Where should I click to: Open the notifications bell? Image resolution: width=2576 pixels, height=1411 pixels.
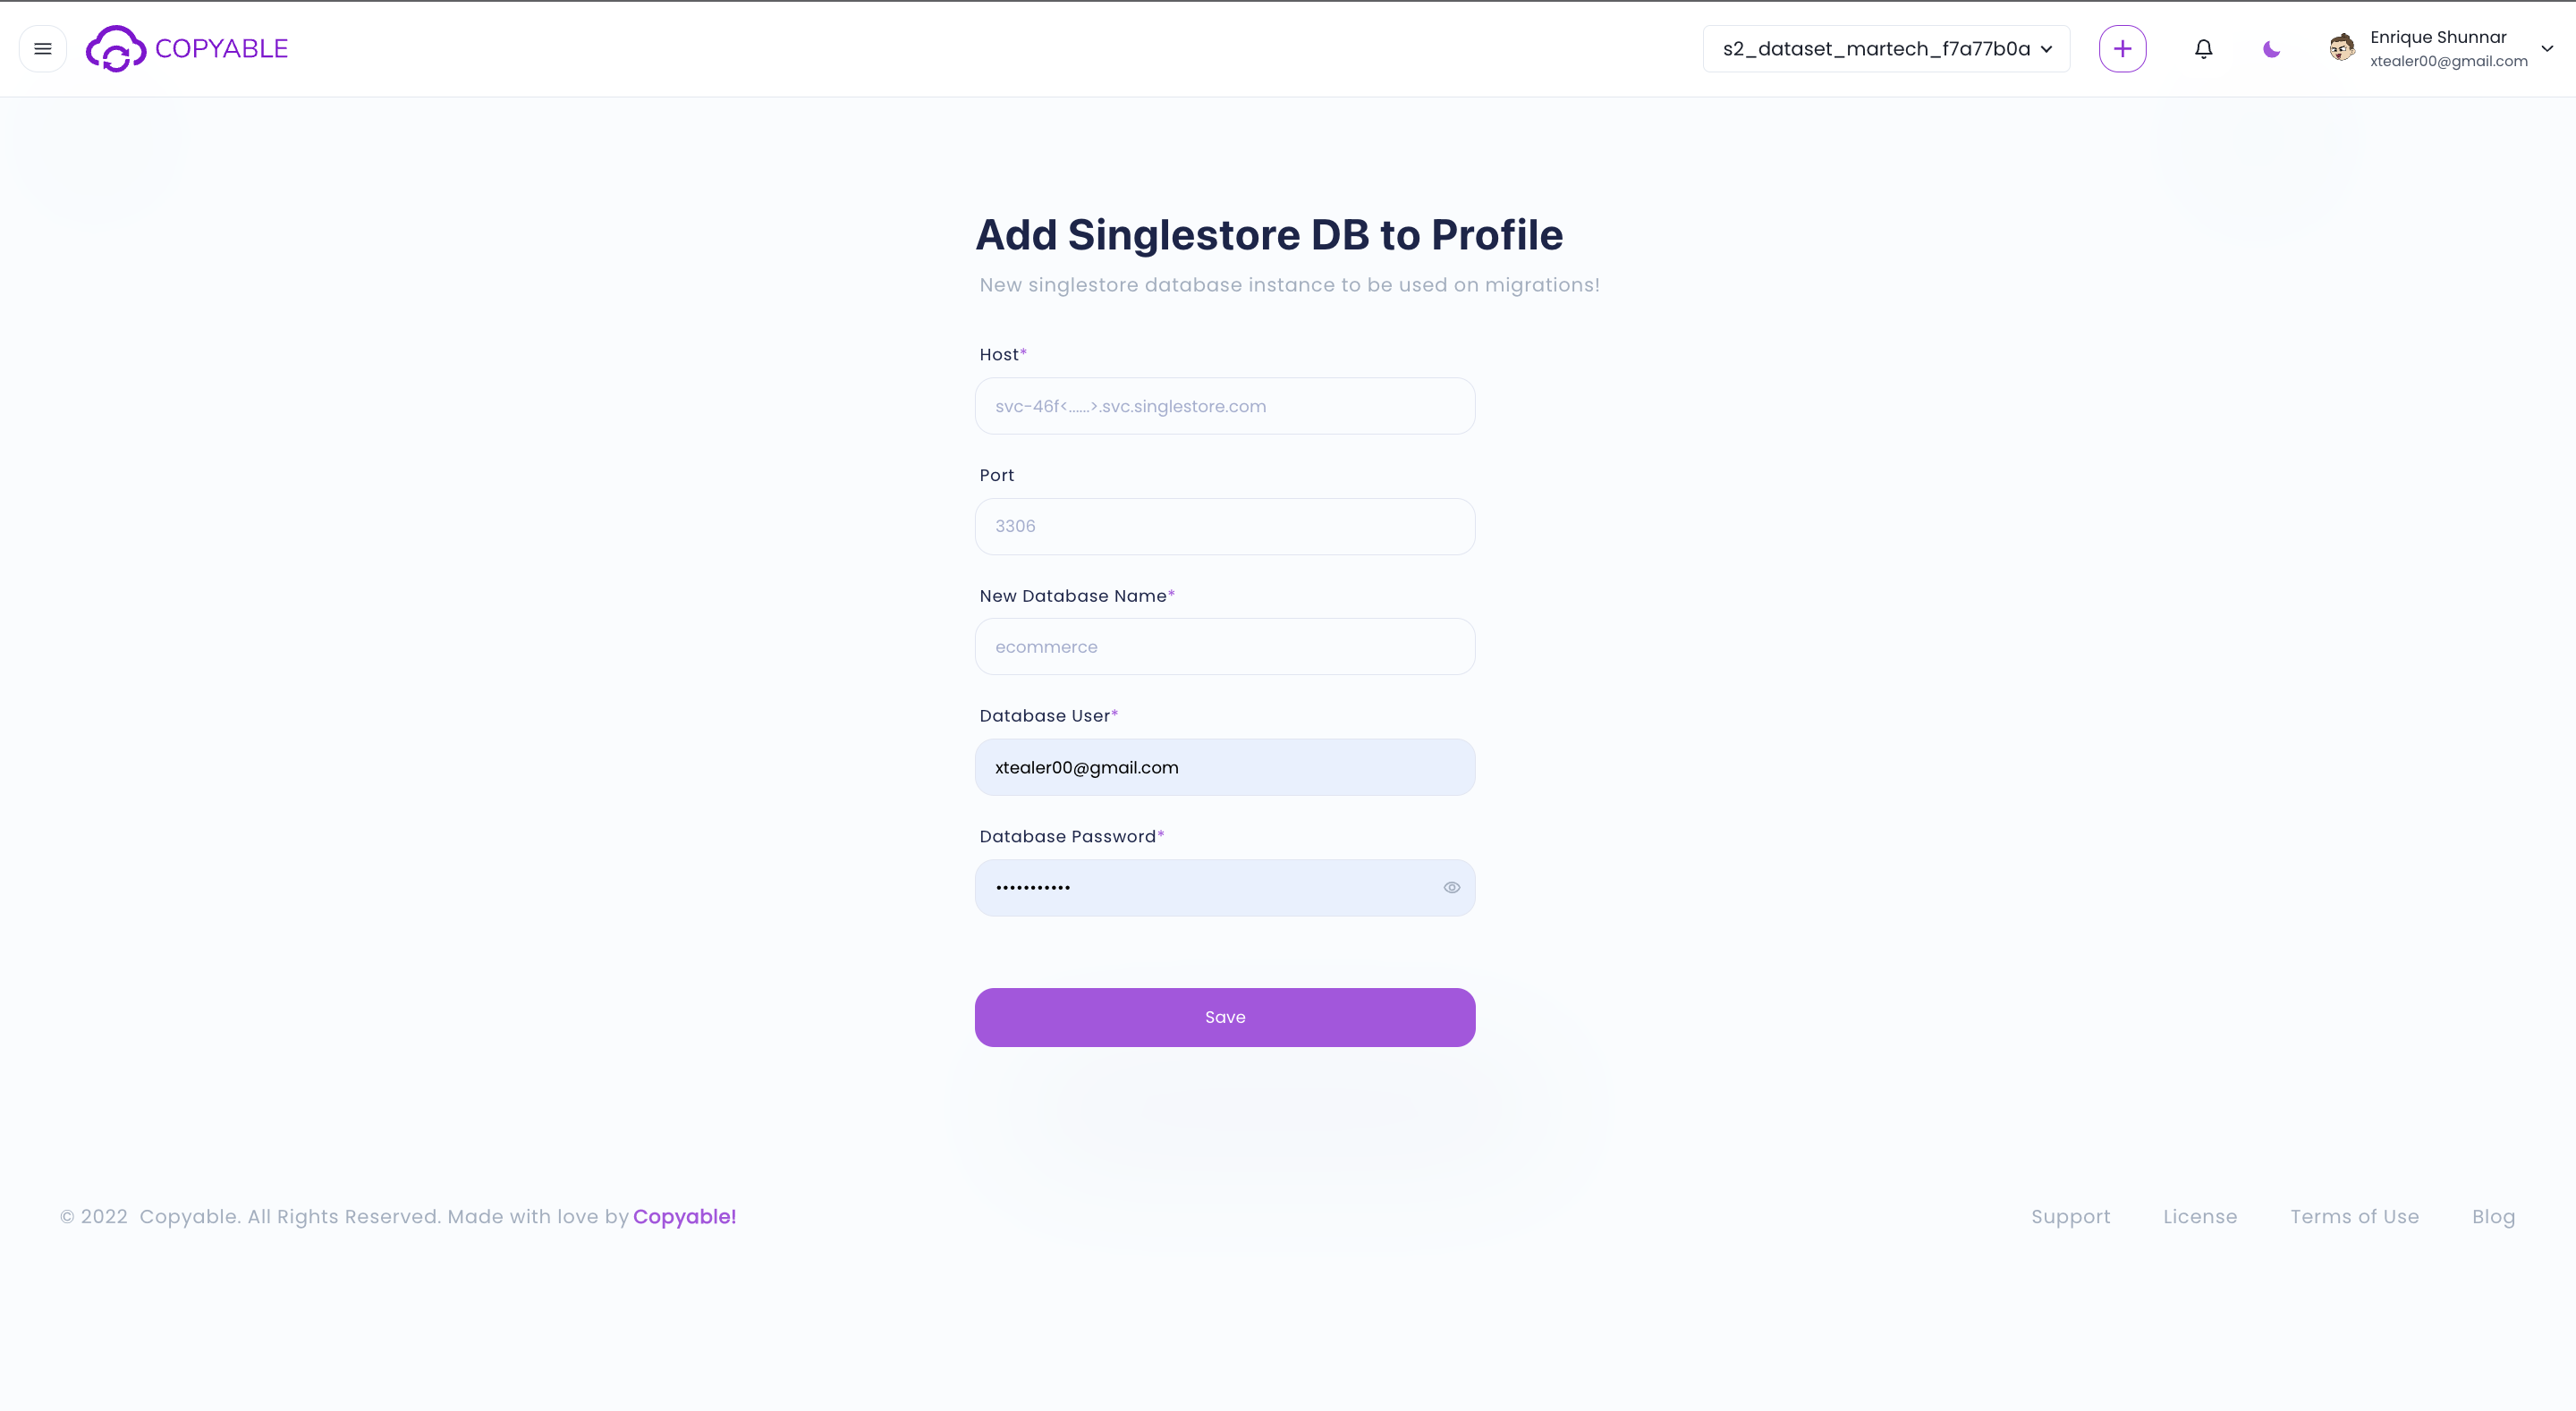(x=2203, y=49)
